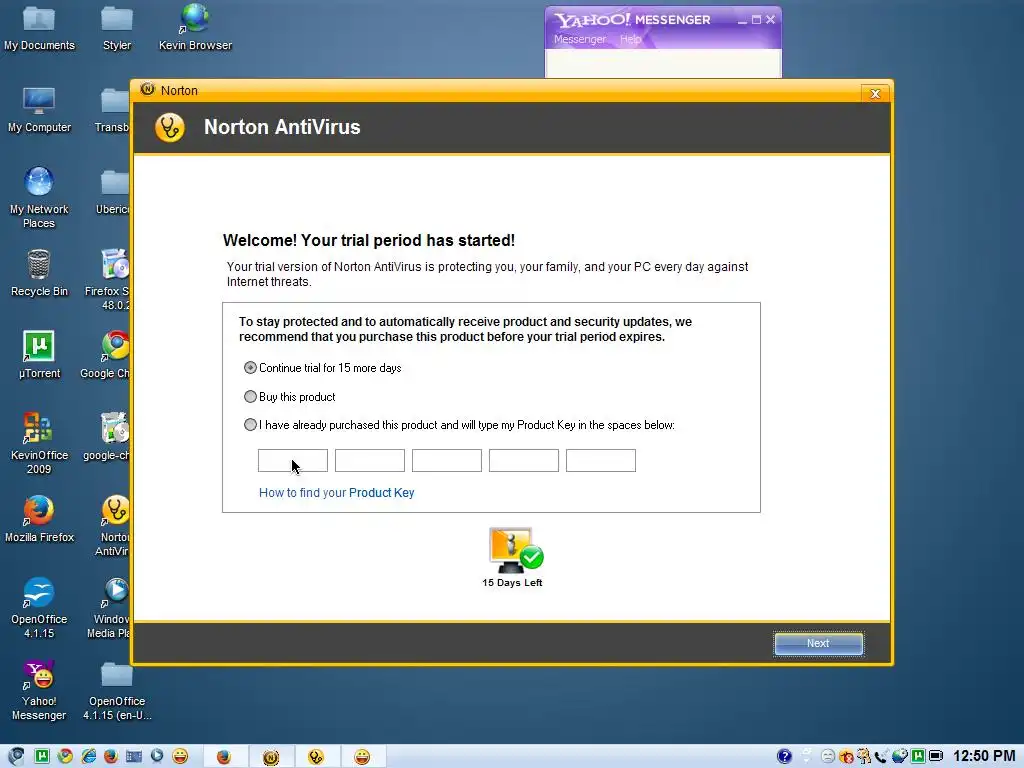Switch to Norton AntiVirus stethoscope taskbar button
Image resolution: width=1024 pixels, height=768 pixels.
(316, 756)
